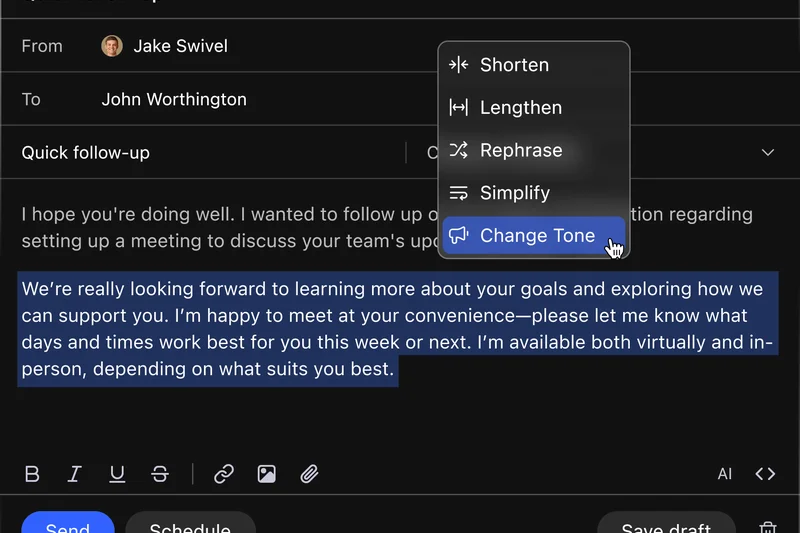The height and width of the screenshot is (533, 800).
Task: Click the Quick follow-up subject field
Action: pos(200,153)
